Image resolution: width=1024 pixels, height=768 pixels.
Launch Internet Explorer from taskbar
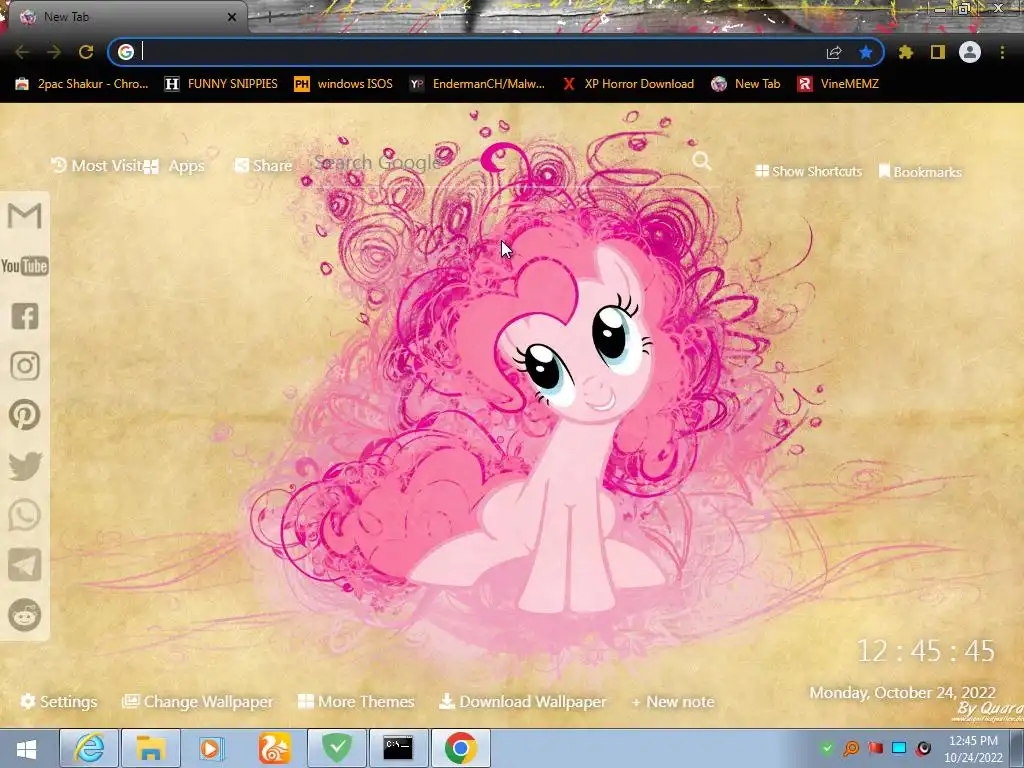point(89,748)
